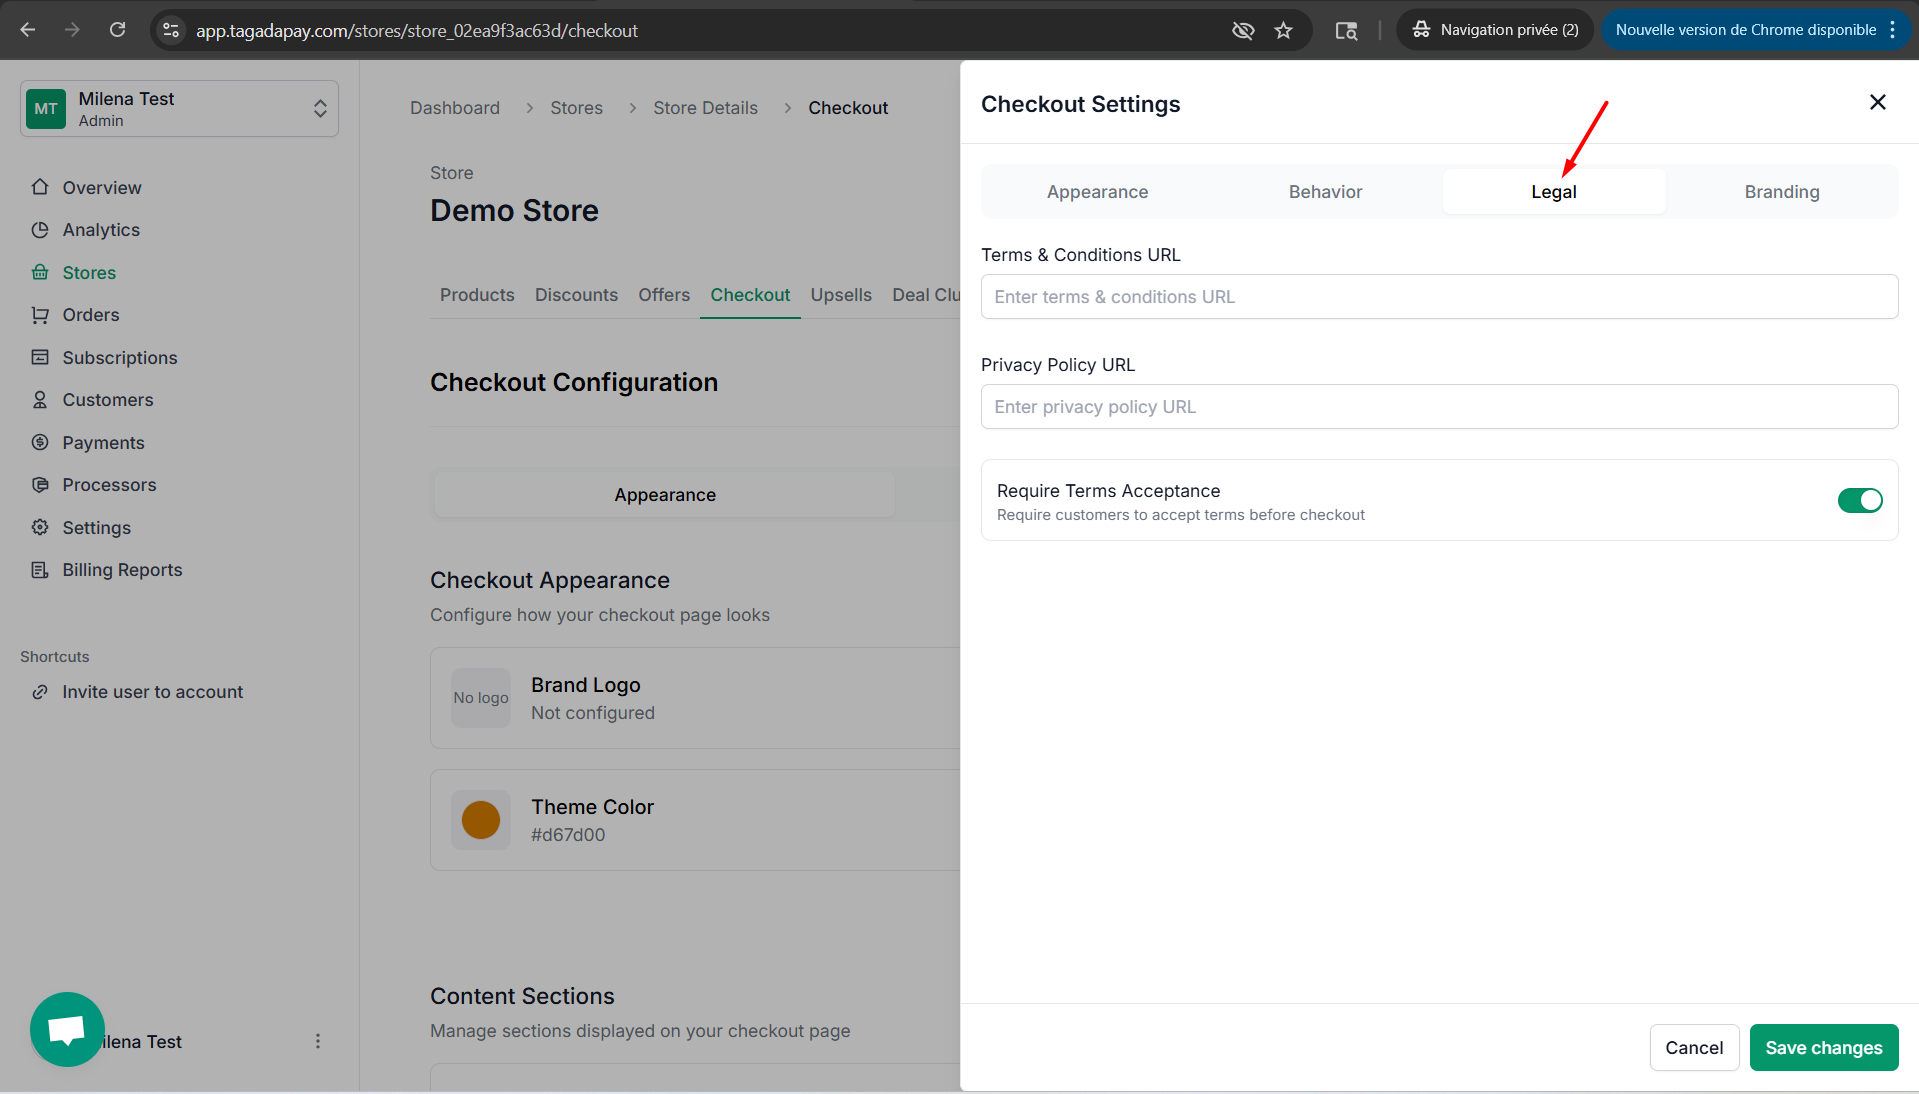Open the Billing Reports icon in sidebar
This screenshot has width=1919, height=1094.
tap(40, 570)
